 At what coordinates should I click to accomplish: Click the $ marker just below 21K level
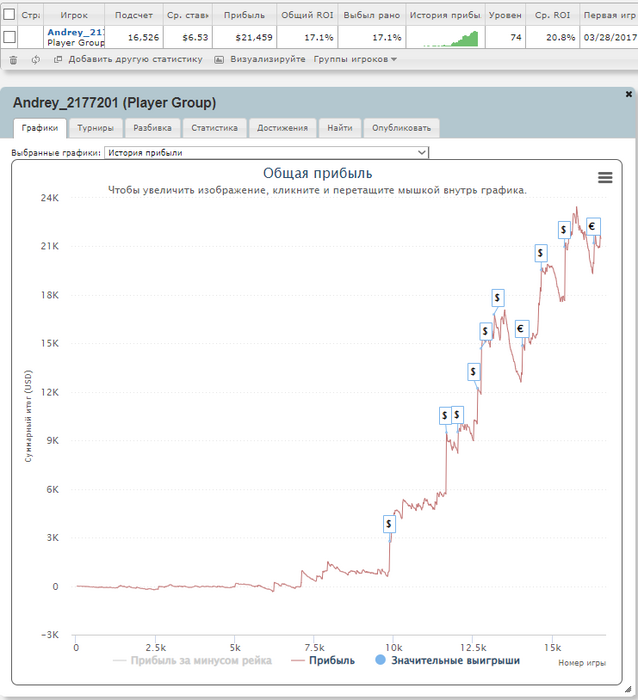click(541, 253)
